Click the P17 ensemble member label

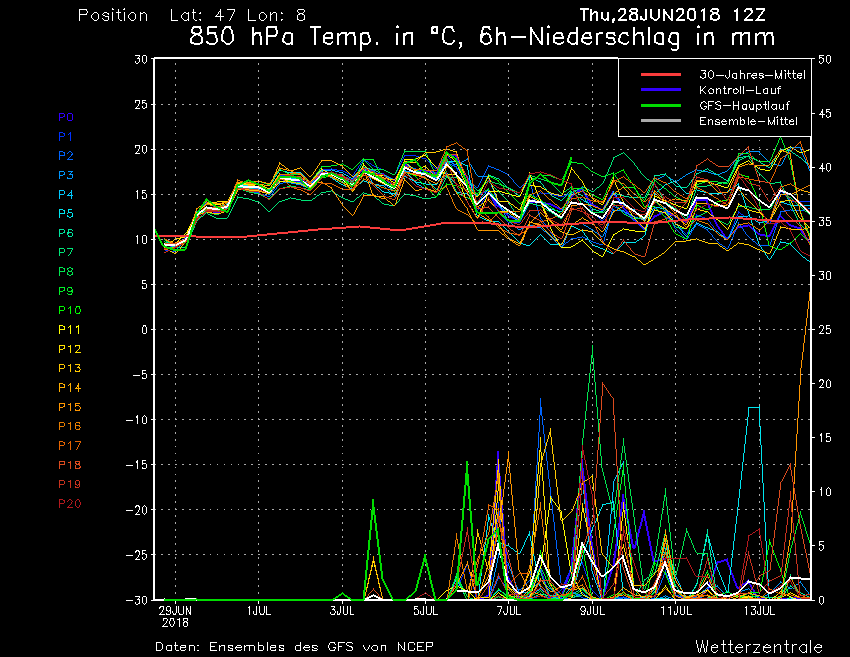(69, 445)
